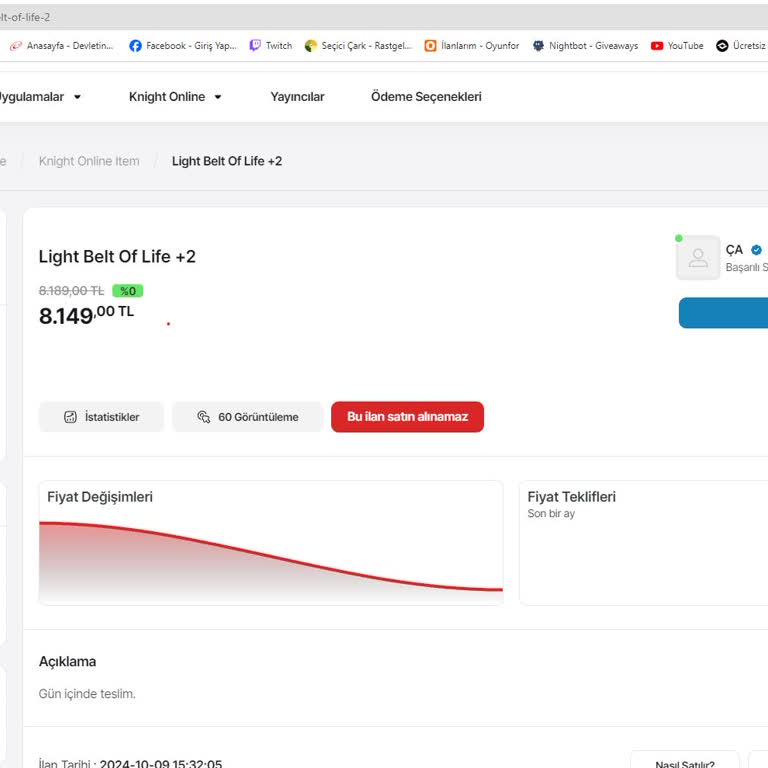This screenshot has width=768, height=768.
Task: Click the Açıklama section heading
Action: pos(68,662)
